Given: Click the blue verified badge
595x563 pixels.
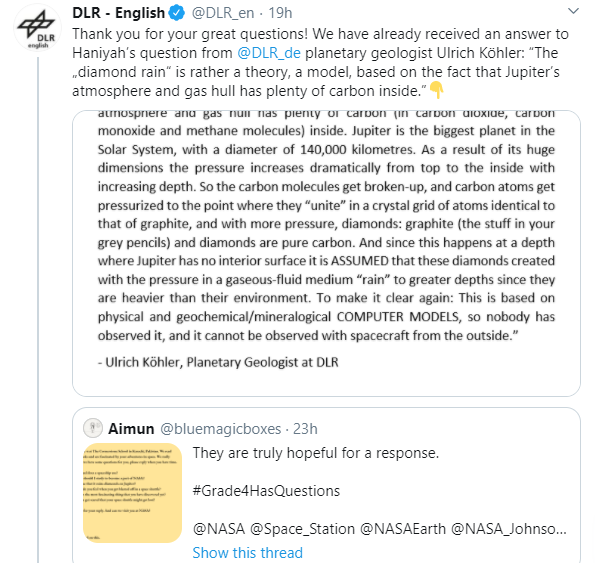Looking at the screenshot, I should point(176,13).
